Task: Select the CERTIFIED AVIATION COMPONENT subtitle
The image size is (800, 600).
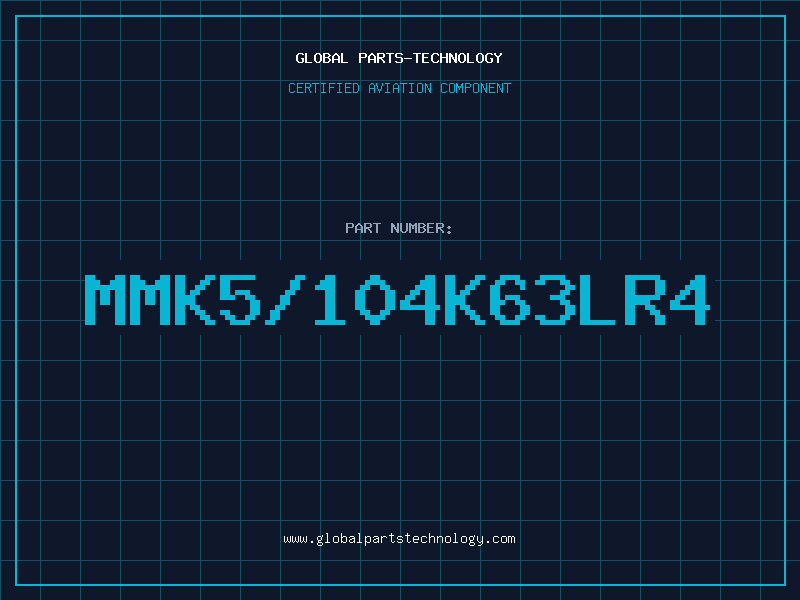Action: tap(399, 88)
